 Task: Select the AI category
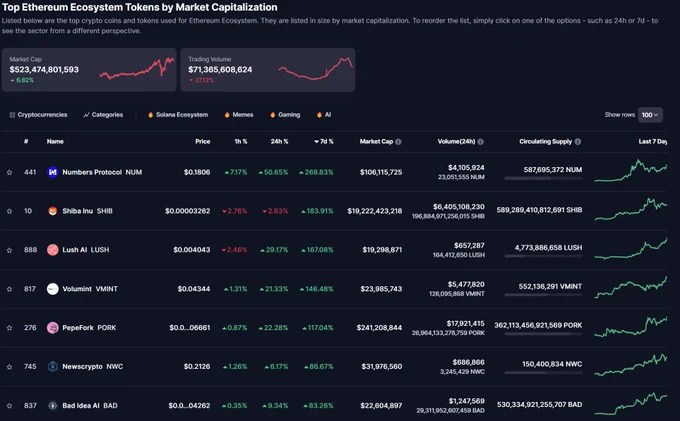tap(324, 115)
